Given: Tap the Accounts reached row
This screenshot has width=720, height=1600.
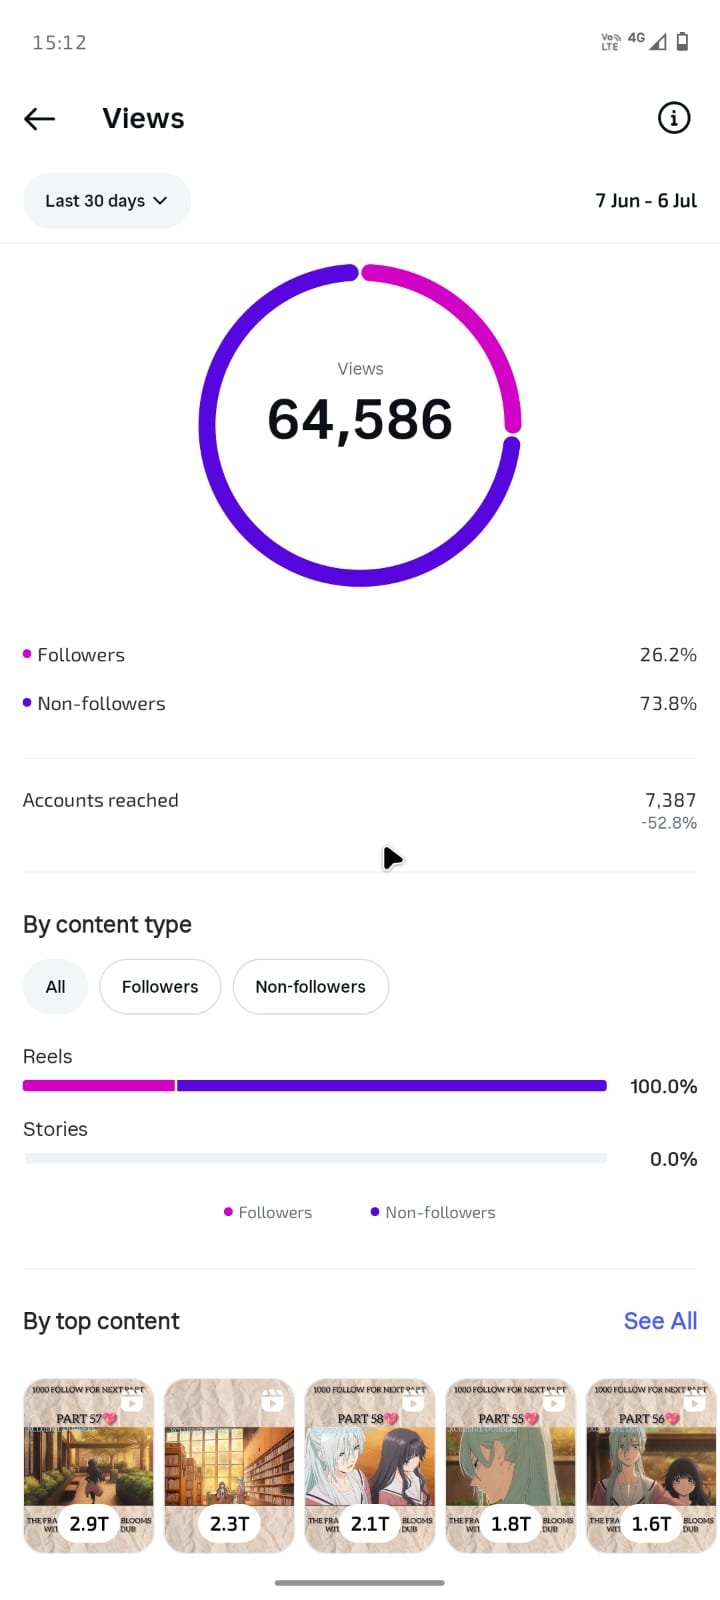Looking at the screenshot, I should (360, 811).
